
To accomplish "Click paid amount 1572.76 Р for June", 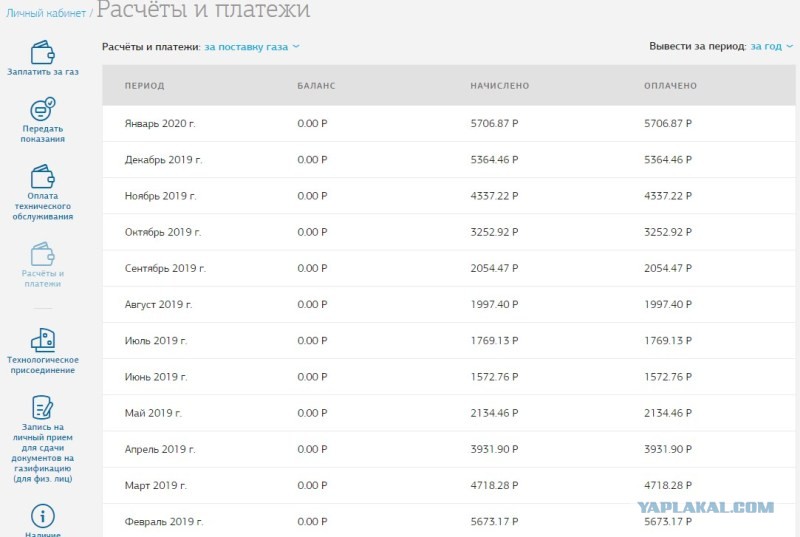I will point(668,377).
